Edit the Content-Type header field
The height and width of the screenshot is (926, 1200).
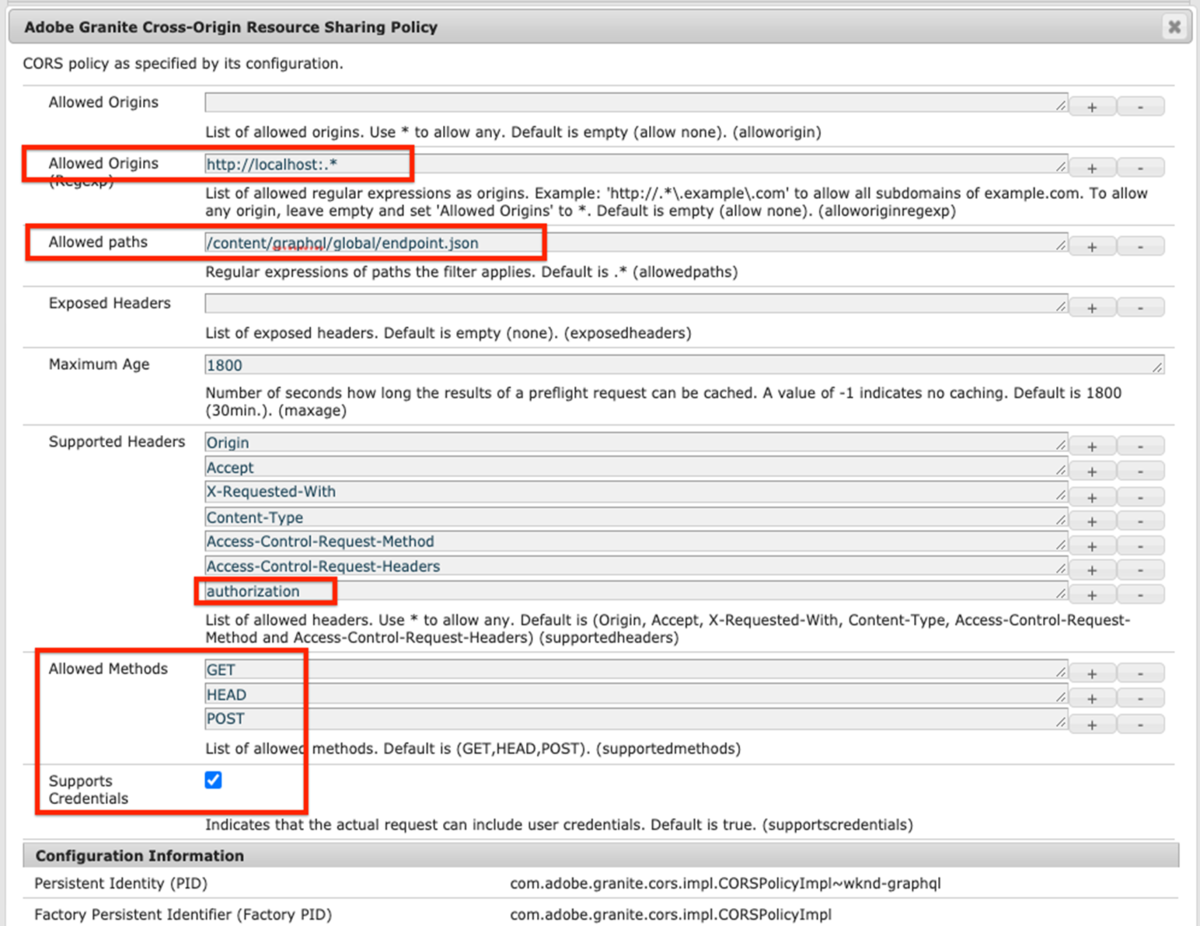636,517
